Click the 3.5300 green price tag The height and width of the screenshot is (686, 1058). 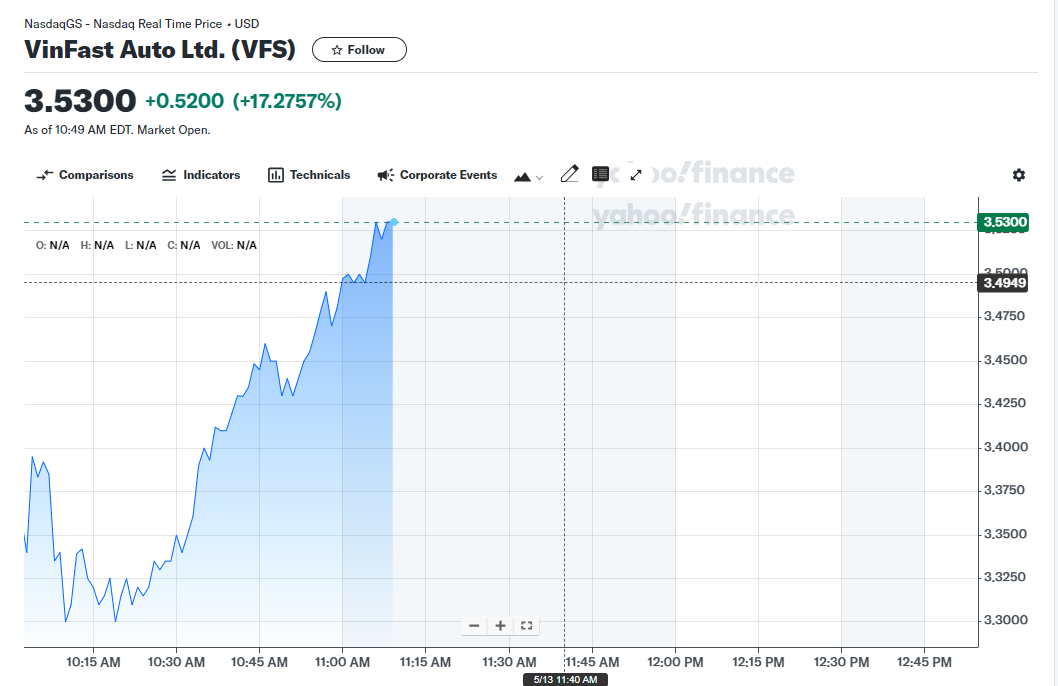[1003, 222]
